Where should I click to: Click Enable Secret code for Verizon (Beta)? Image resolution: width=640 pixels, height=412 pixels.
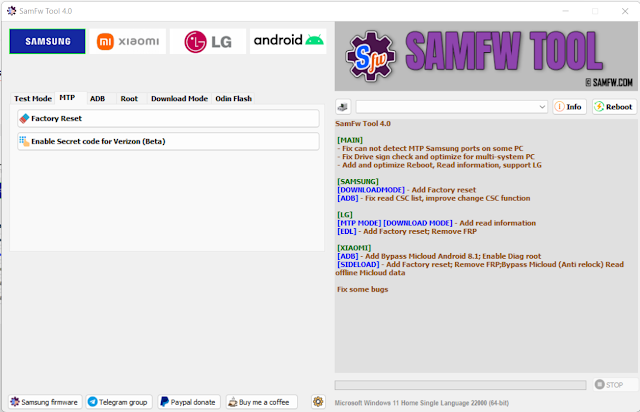tap(168, 141)
